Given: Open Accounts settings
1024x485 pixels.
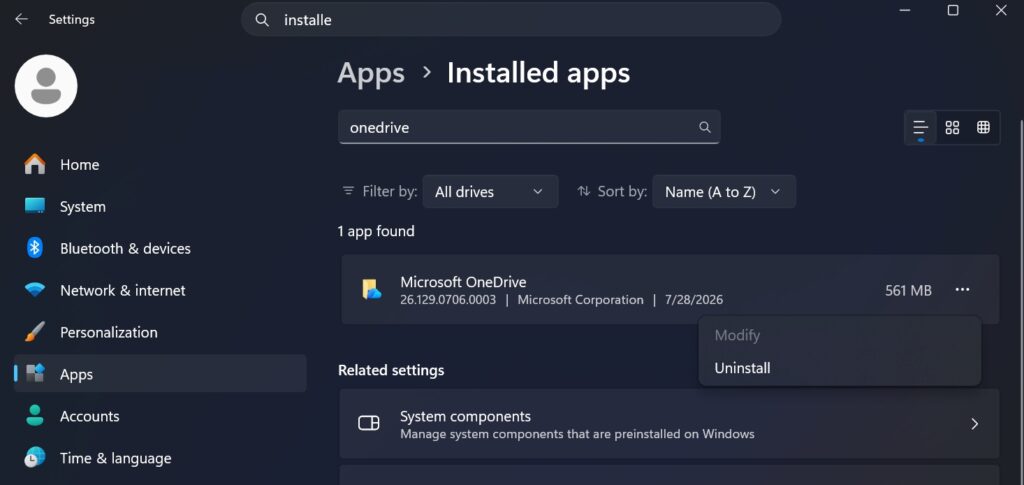Looking at the screenshot, I should (160, 416).
